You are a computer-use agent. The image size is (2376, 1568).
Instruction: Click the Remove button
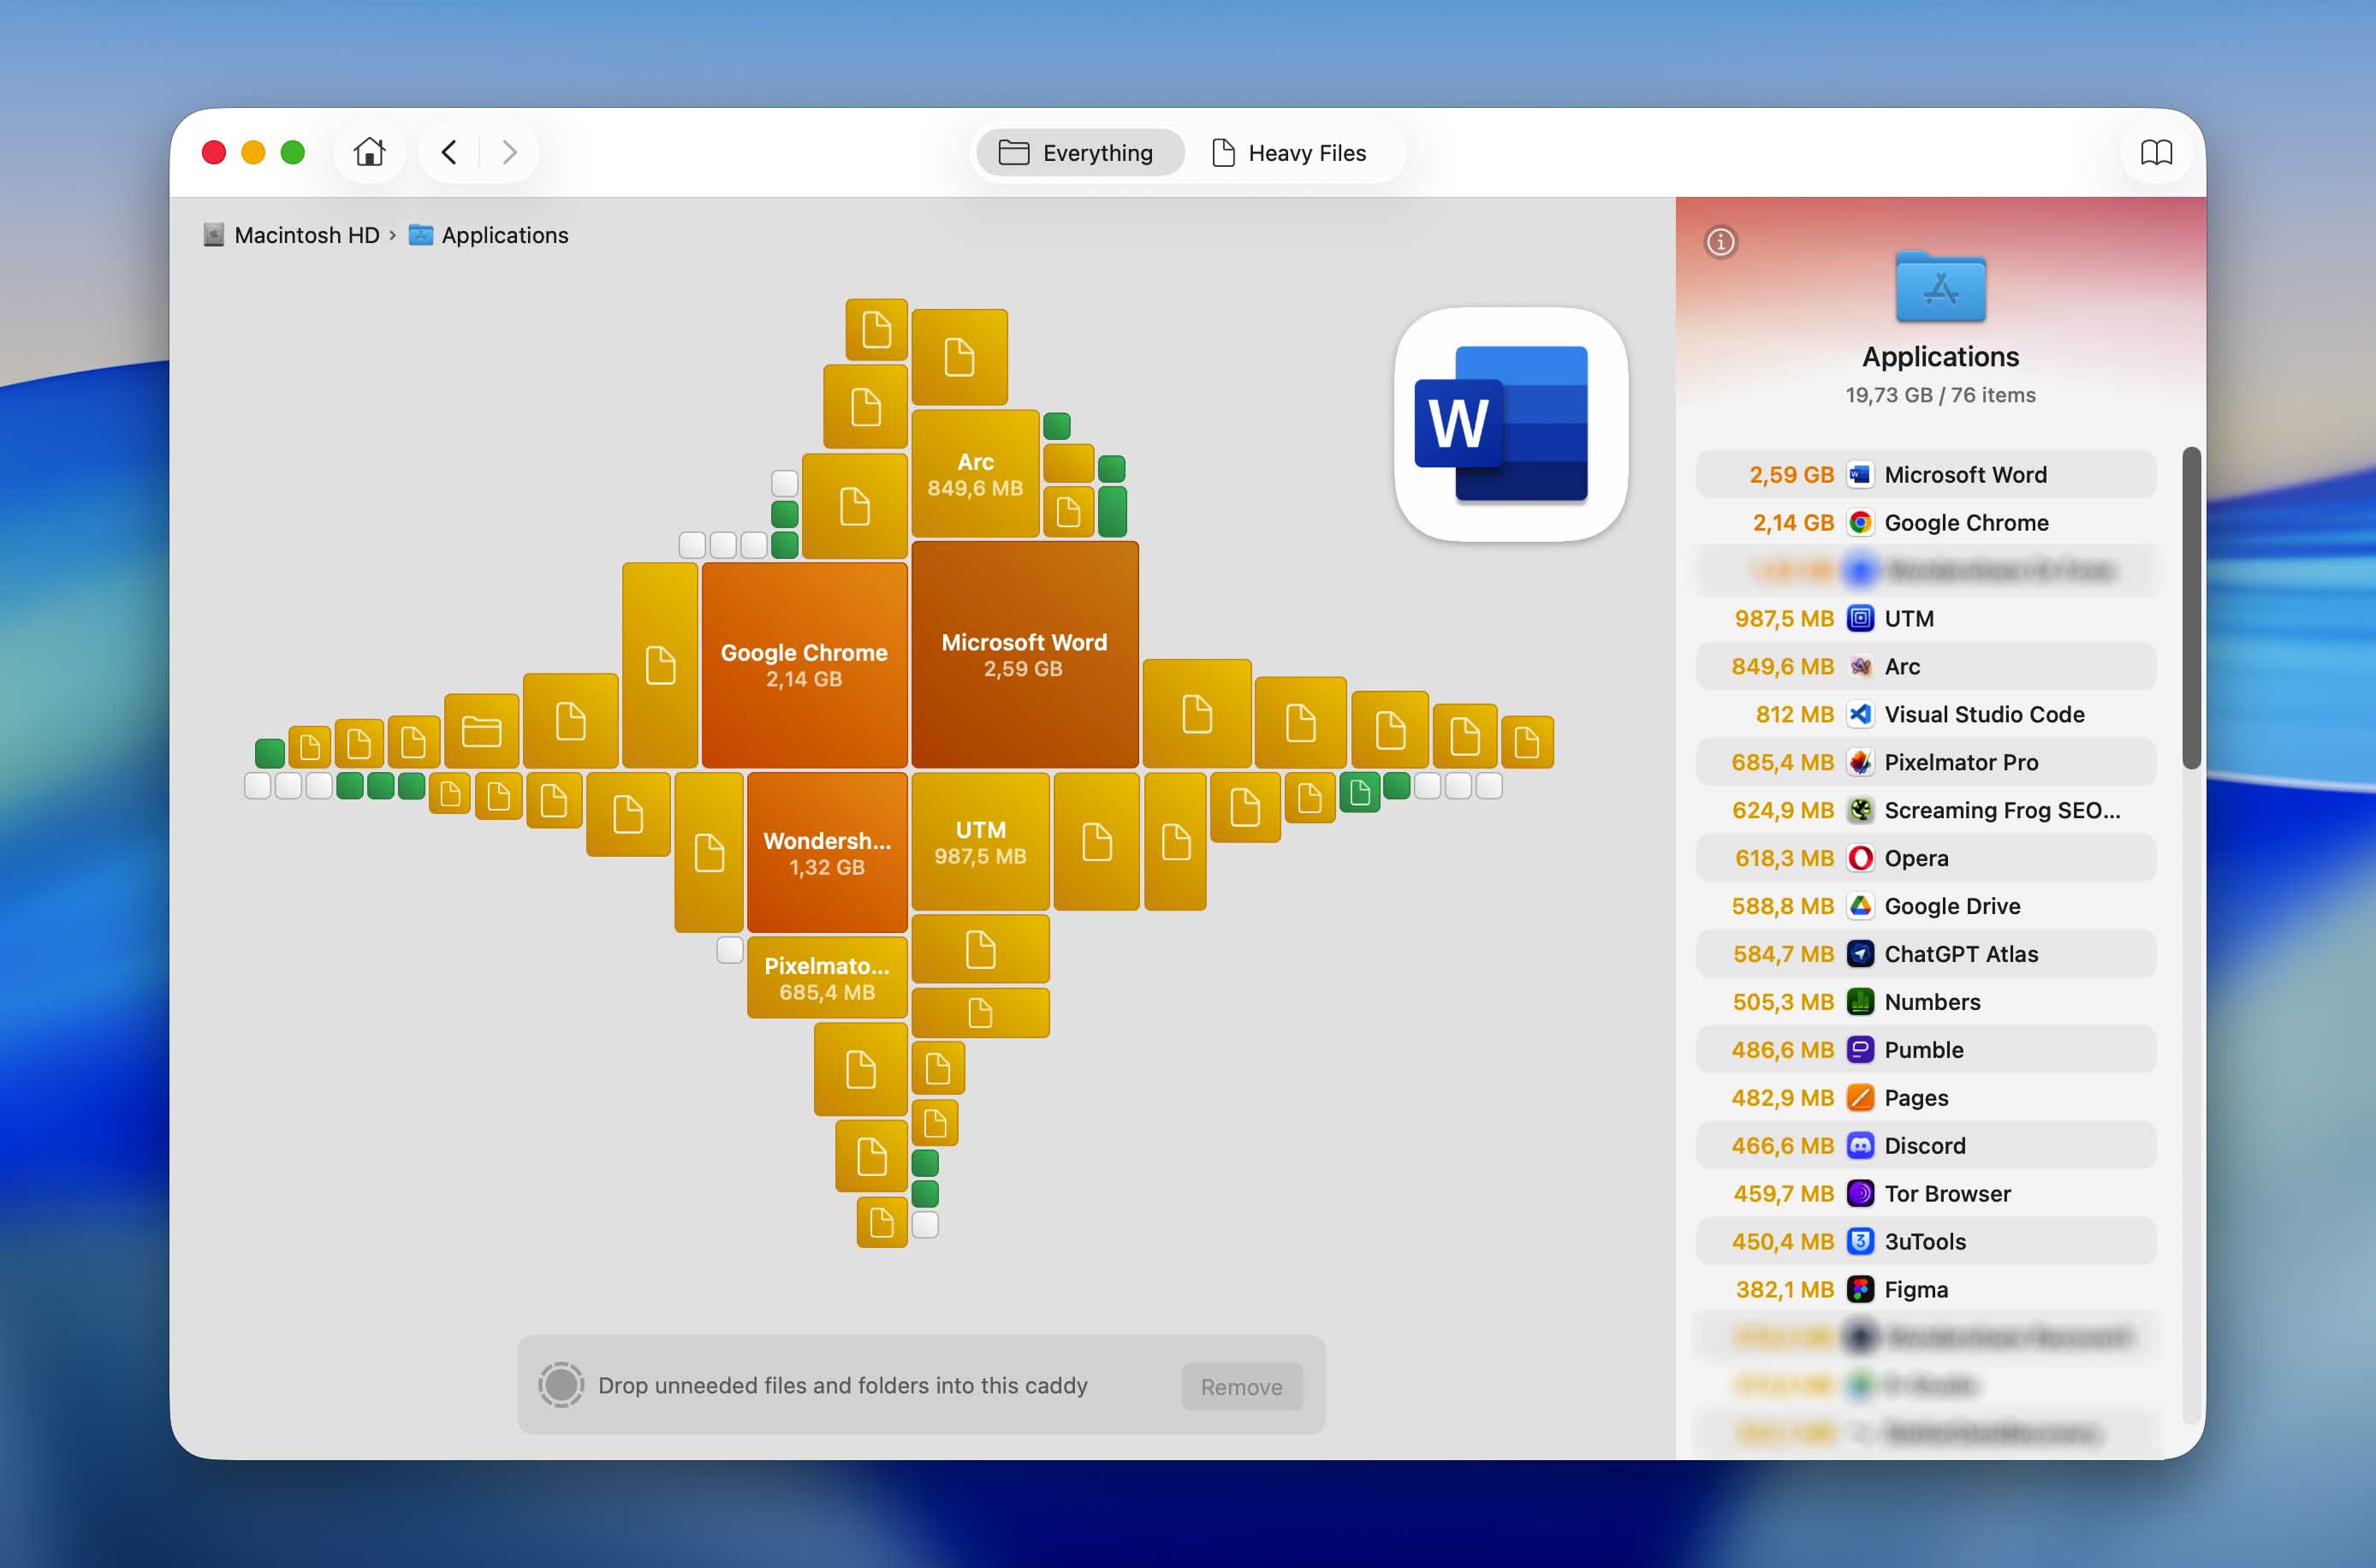1241,1386
